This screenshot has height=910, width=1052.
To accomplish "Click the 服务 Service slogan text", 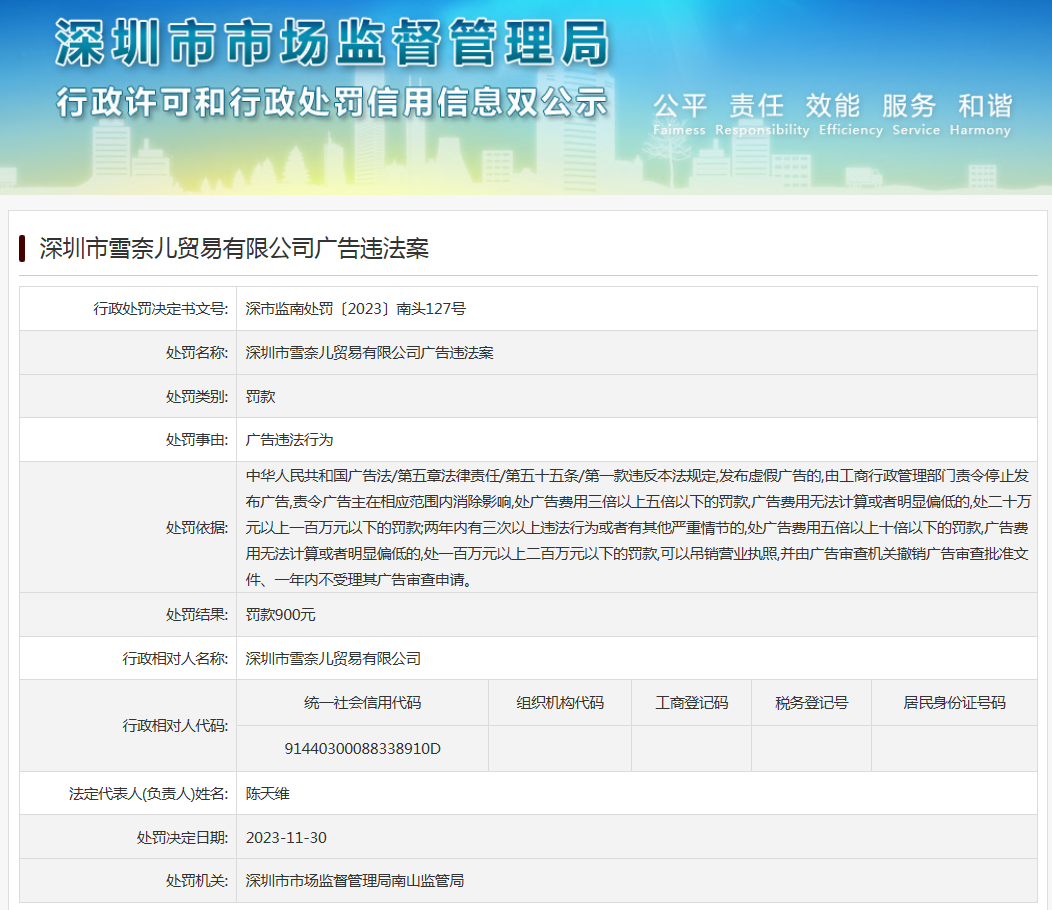I will coord(916,115).
